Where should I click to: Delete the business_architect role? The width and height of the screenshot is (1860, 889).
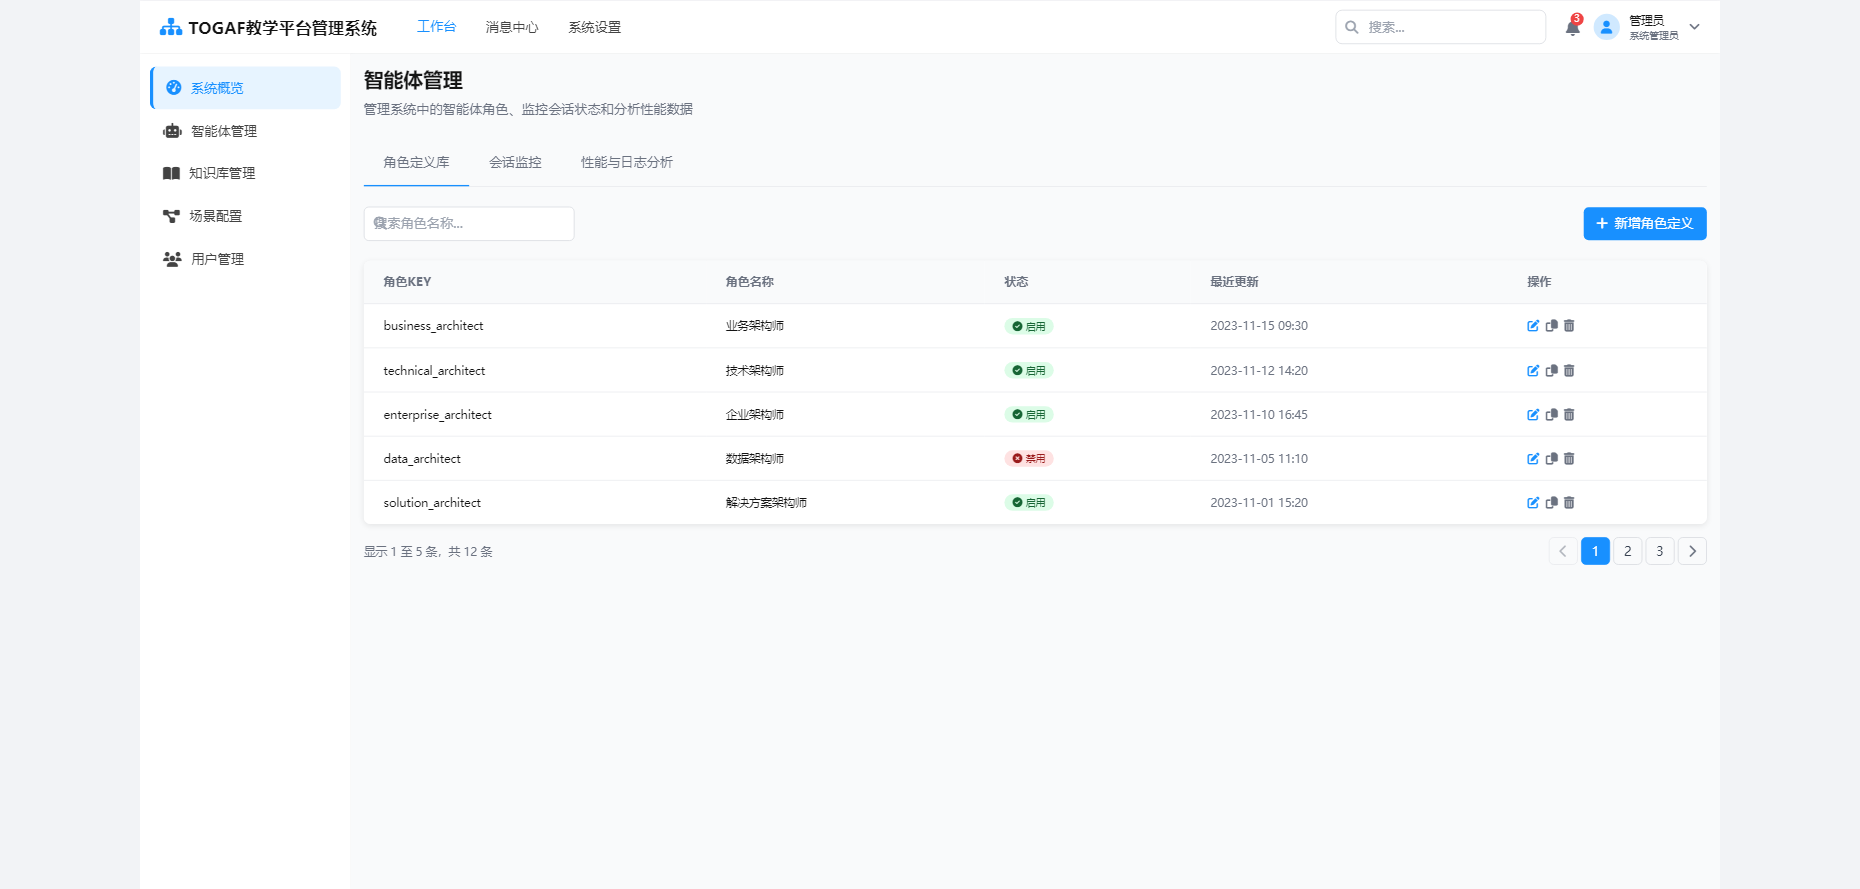click(1569, 326)
